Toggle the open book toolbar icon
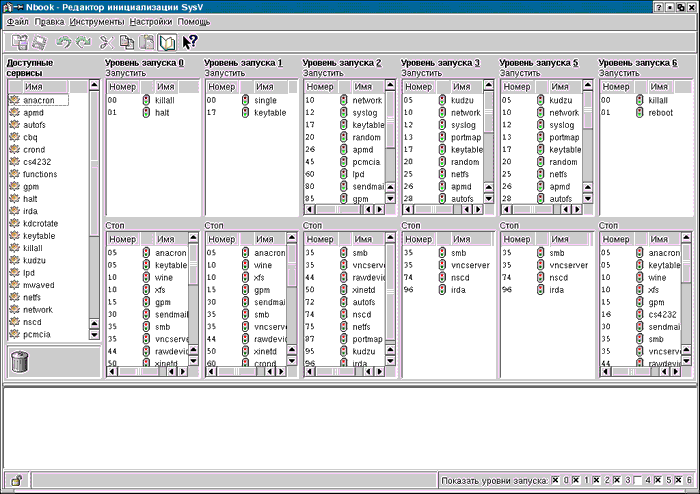 click(167, 42)
